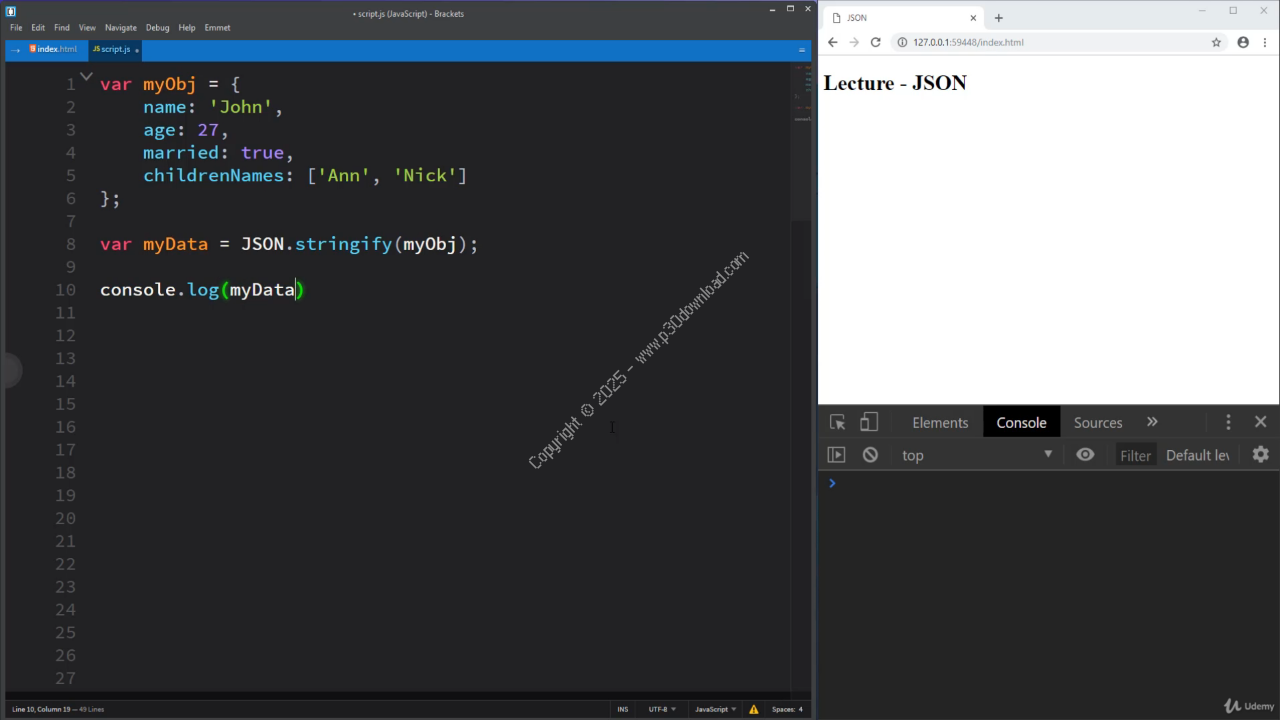Open Chrome's three-dot menu

(x=1265, y=42)
